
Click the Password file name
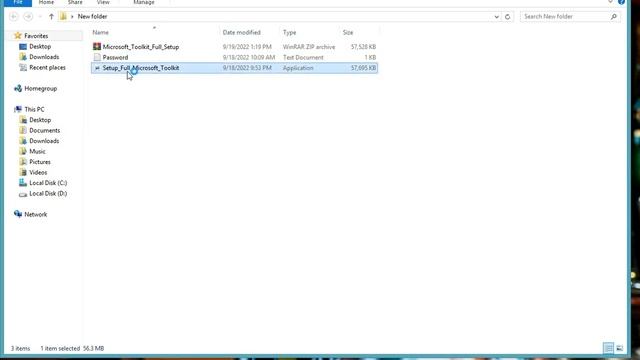(115, 58)
